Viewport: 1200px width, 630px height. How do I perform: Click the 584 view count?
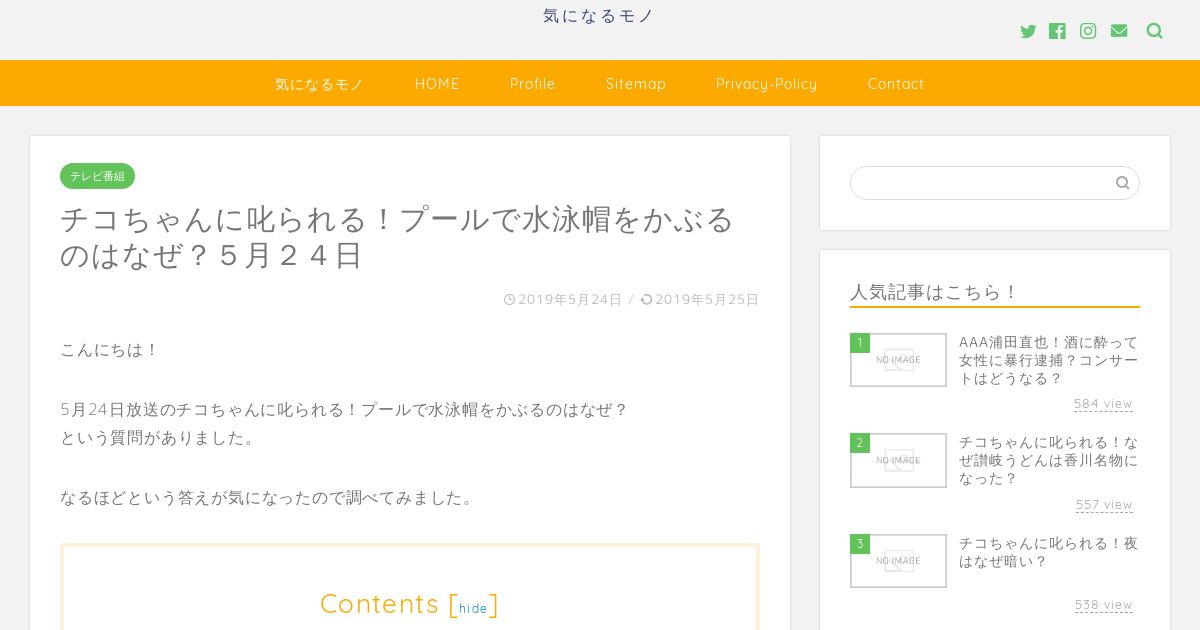click(1103, 404)
